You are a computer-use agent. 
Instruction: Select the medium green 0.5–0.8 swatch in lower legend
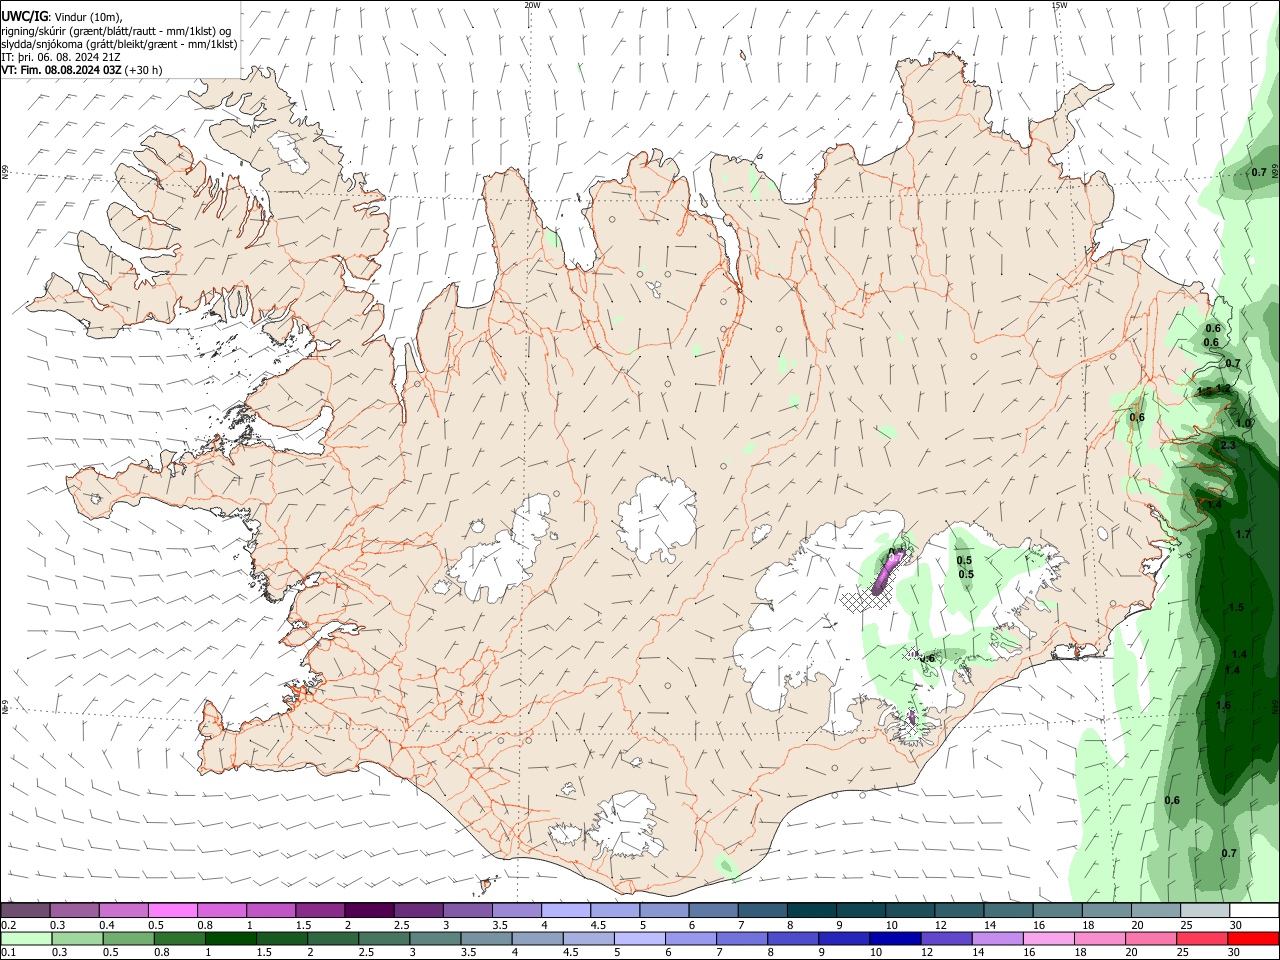coord(128,938)
